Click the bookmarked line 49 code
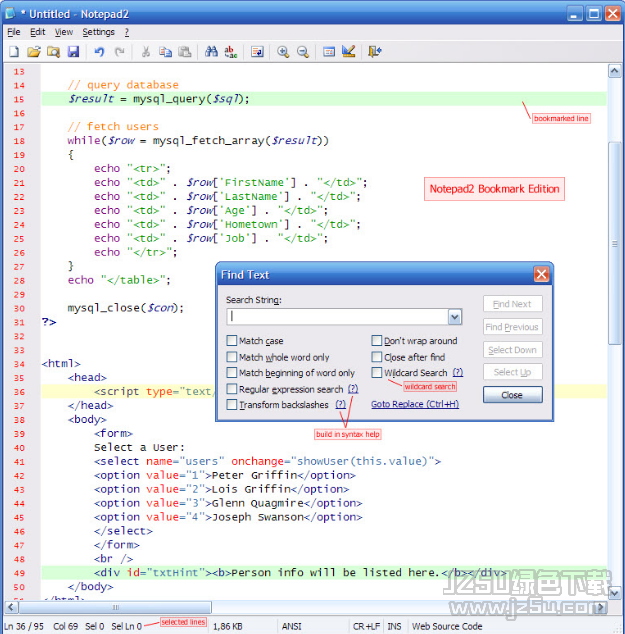 (300, 573)
